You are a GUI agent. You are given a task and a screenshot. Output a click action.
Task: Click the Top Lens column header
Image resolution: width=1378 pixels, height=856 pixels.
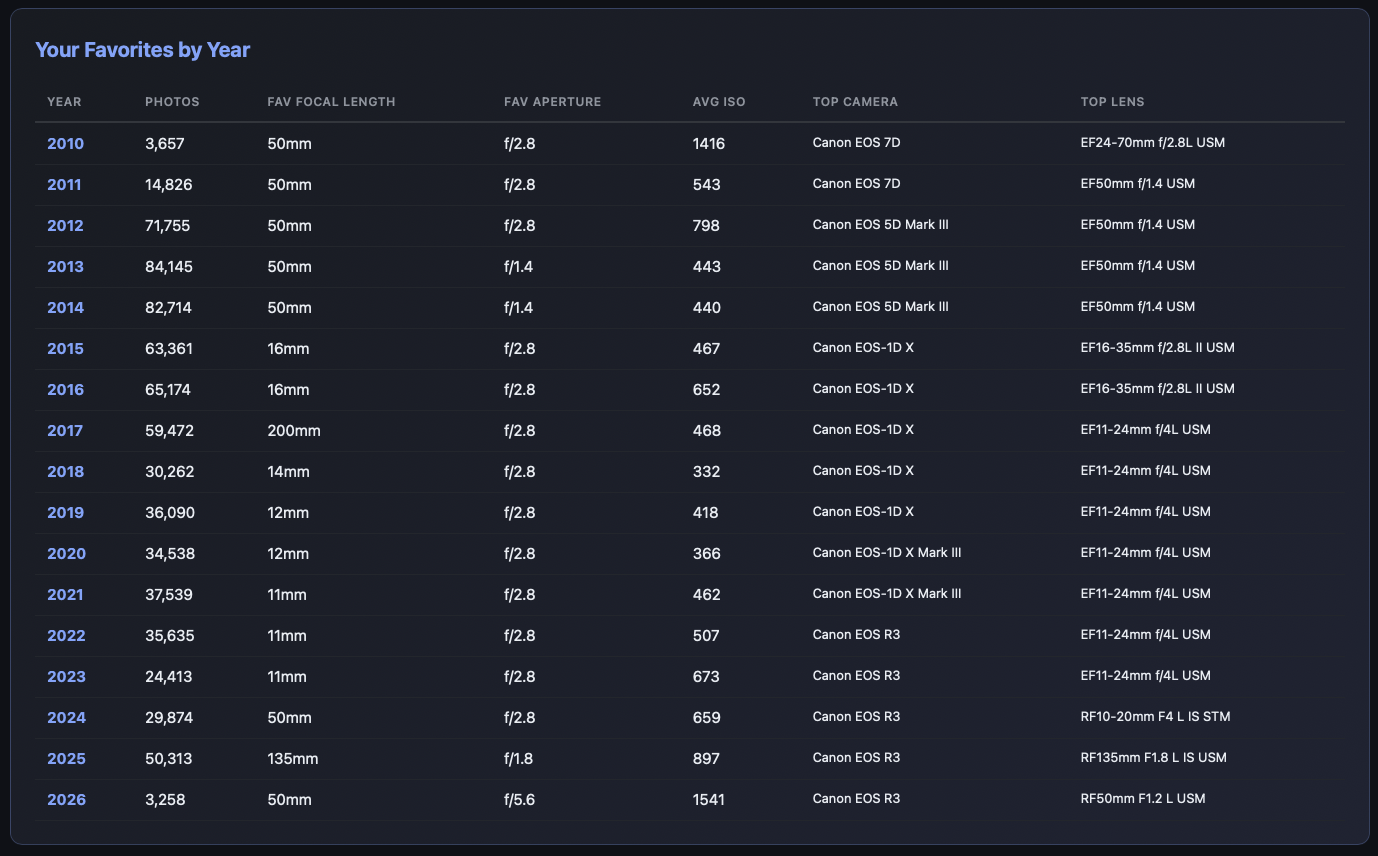pos(1112,102)
